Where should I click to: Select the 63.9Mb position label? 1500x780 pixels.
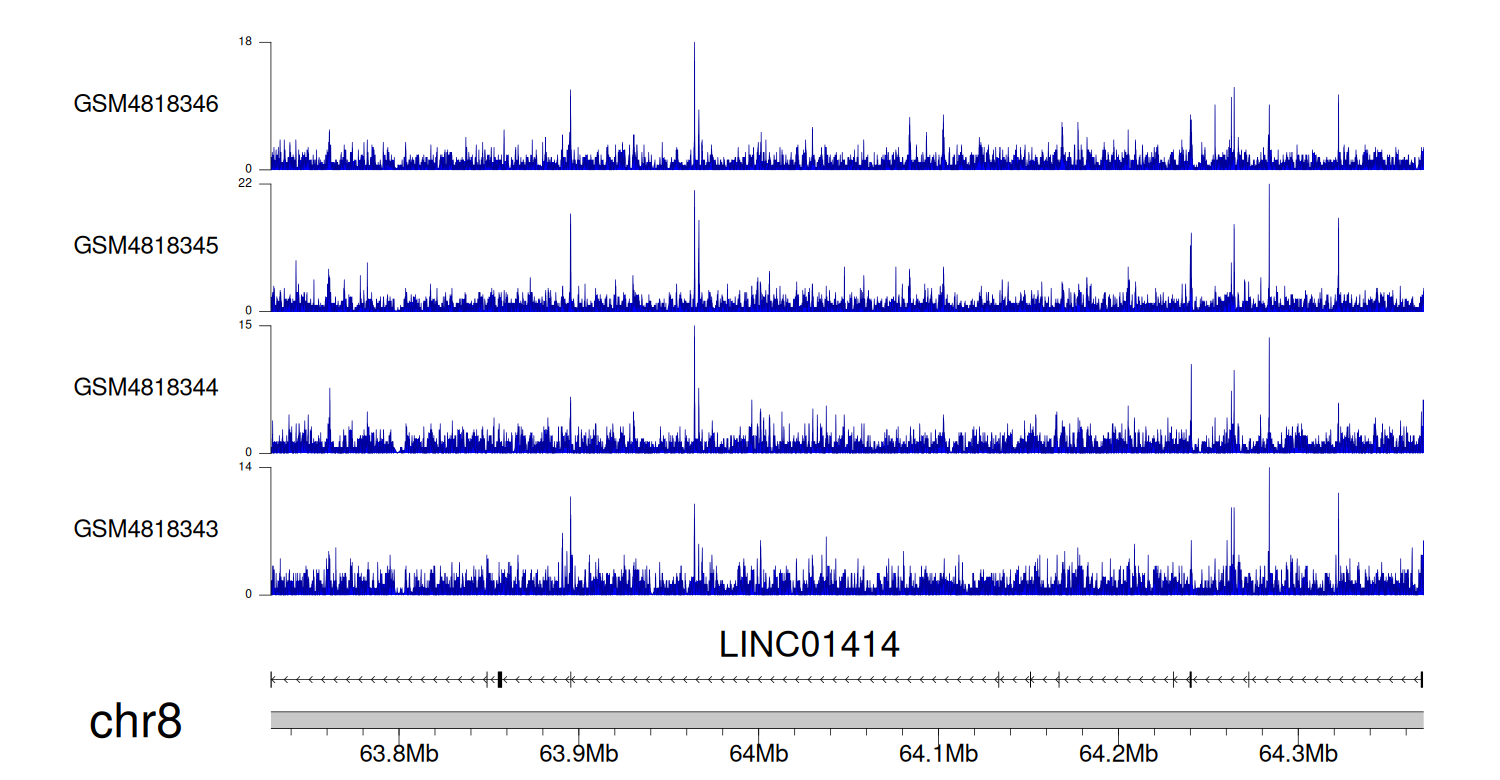tap(578, 754)
